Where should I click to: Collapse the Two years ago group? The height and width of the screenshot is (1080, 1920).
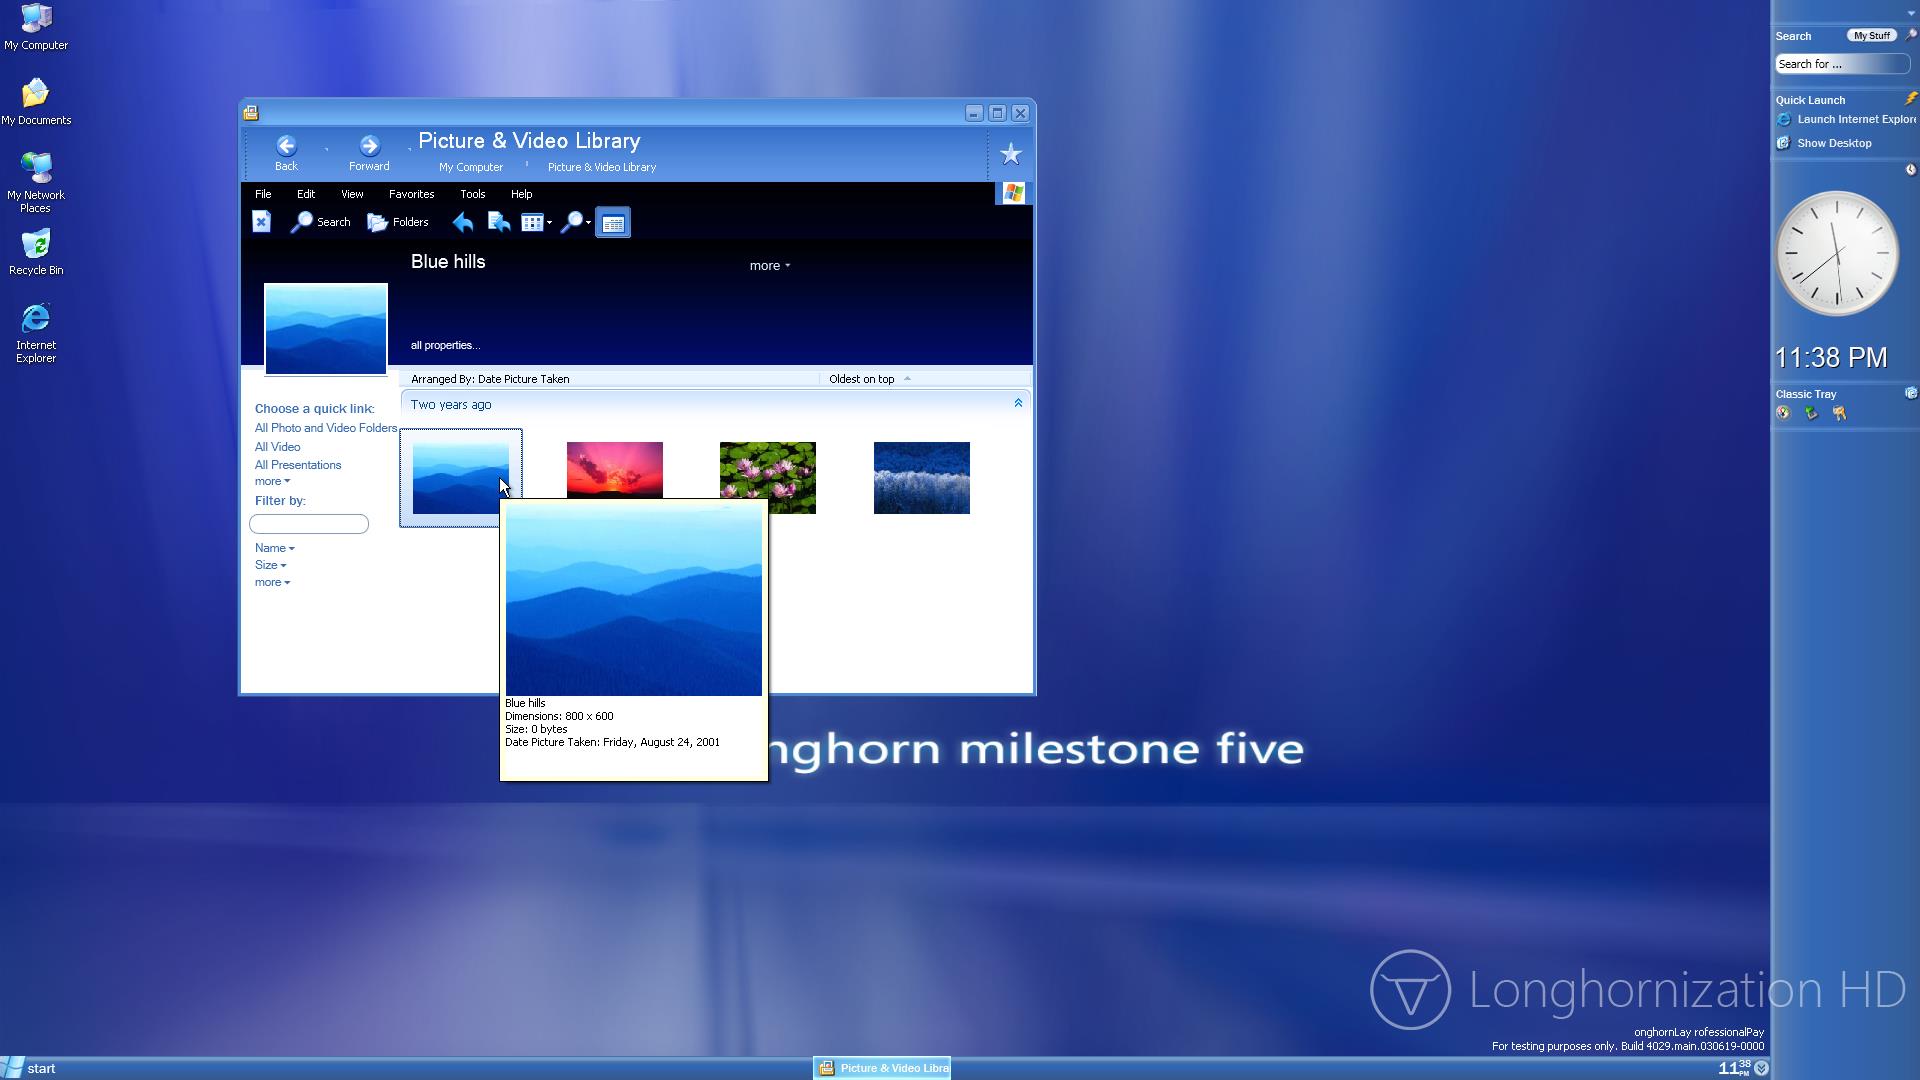tap(1018, 403)
